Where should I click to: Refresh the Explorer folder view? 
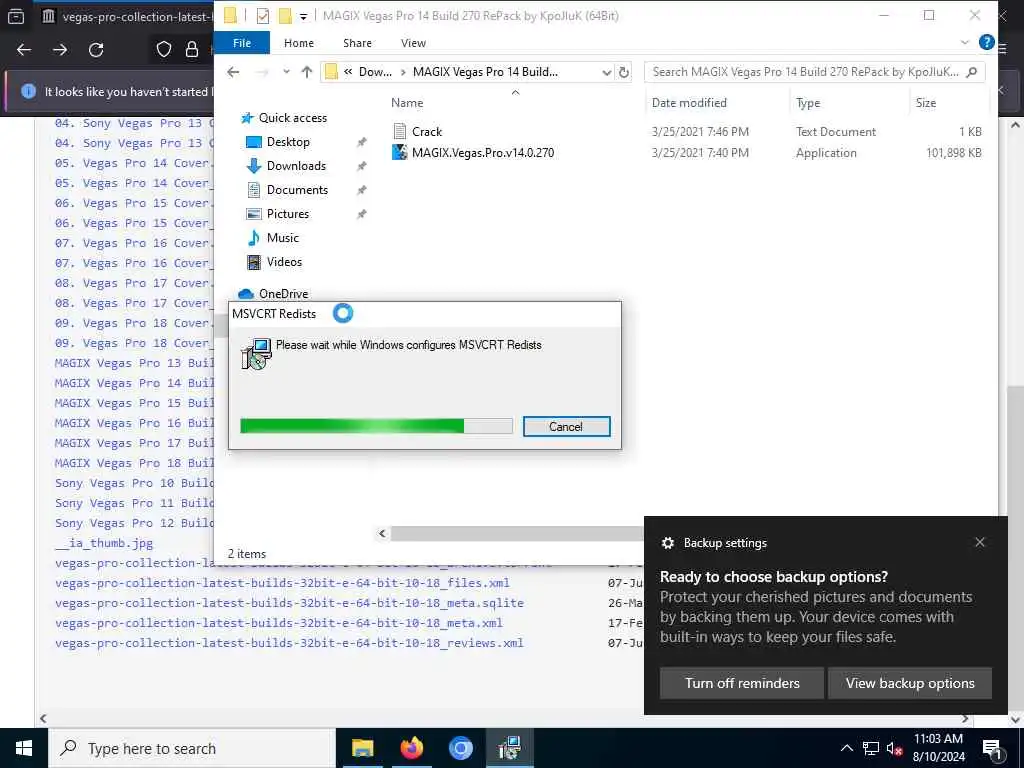(624, 72)
